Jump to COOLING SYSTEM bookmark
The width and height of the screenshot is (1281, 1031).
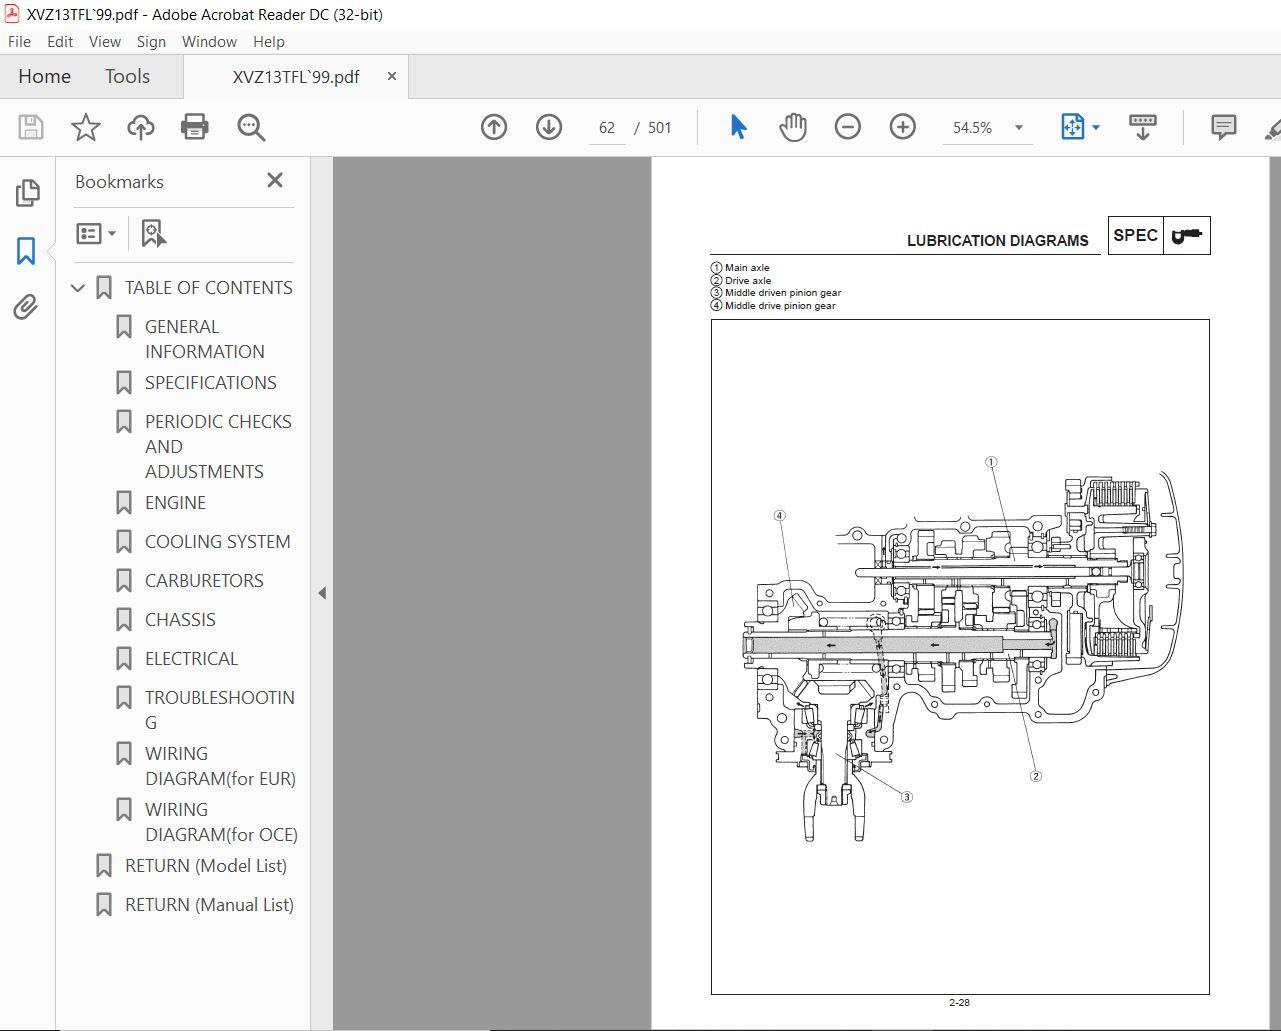click(x=218, y=542)
